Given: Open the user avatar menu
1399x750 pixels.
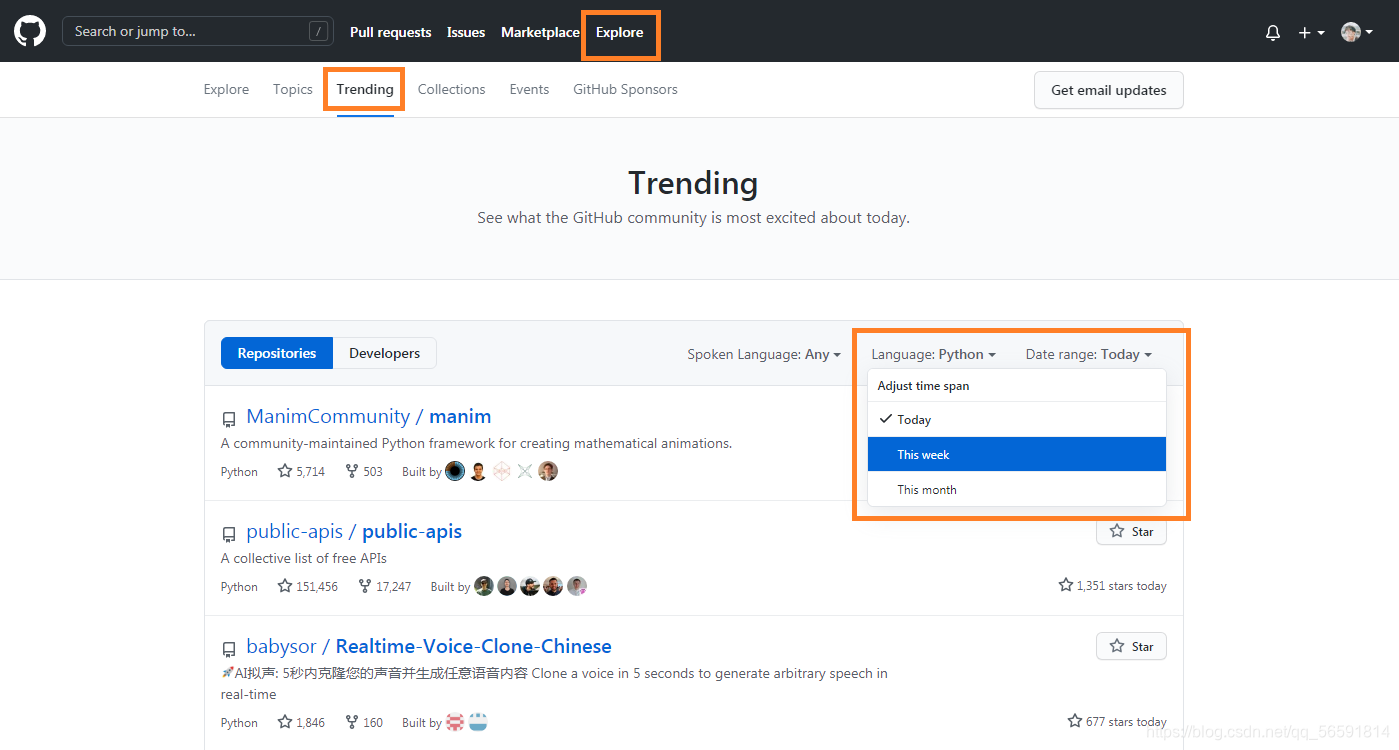Looking at the screenshot, I should pyautogui.click(x=1357, y=32).
